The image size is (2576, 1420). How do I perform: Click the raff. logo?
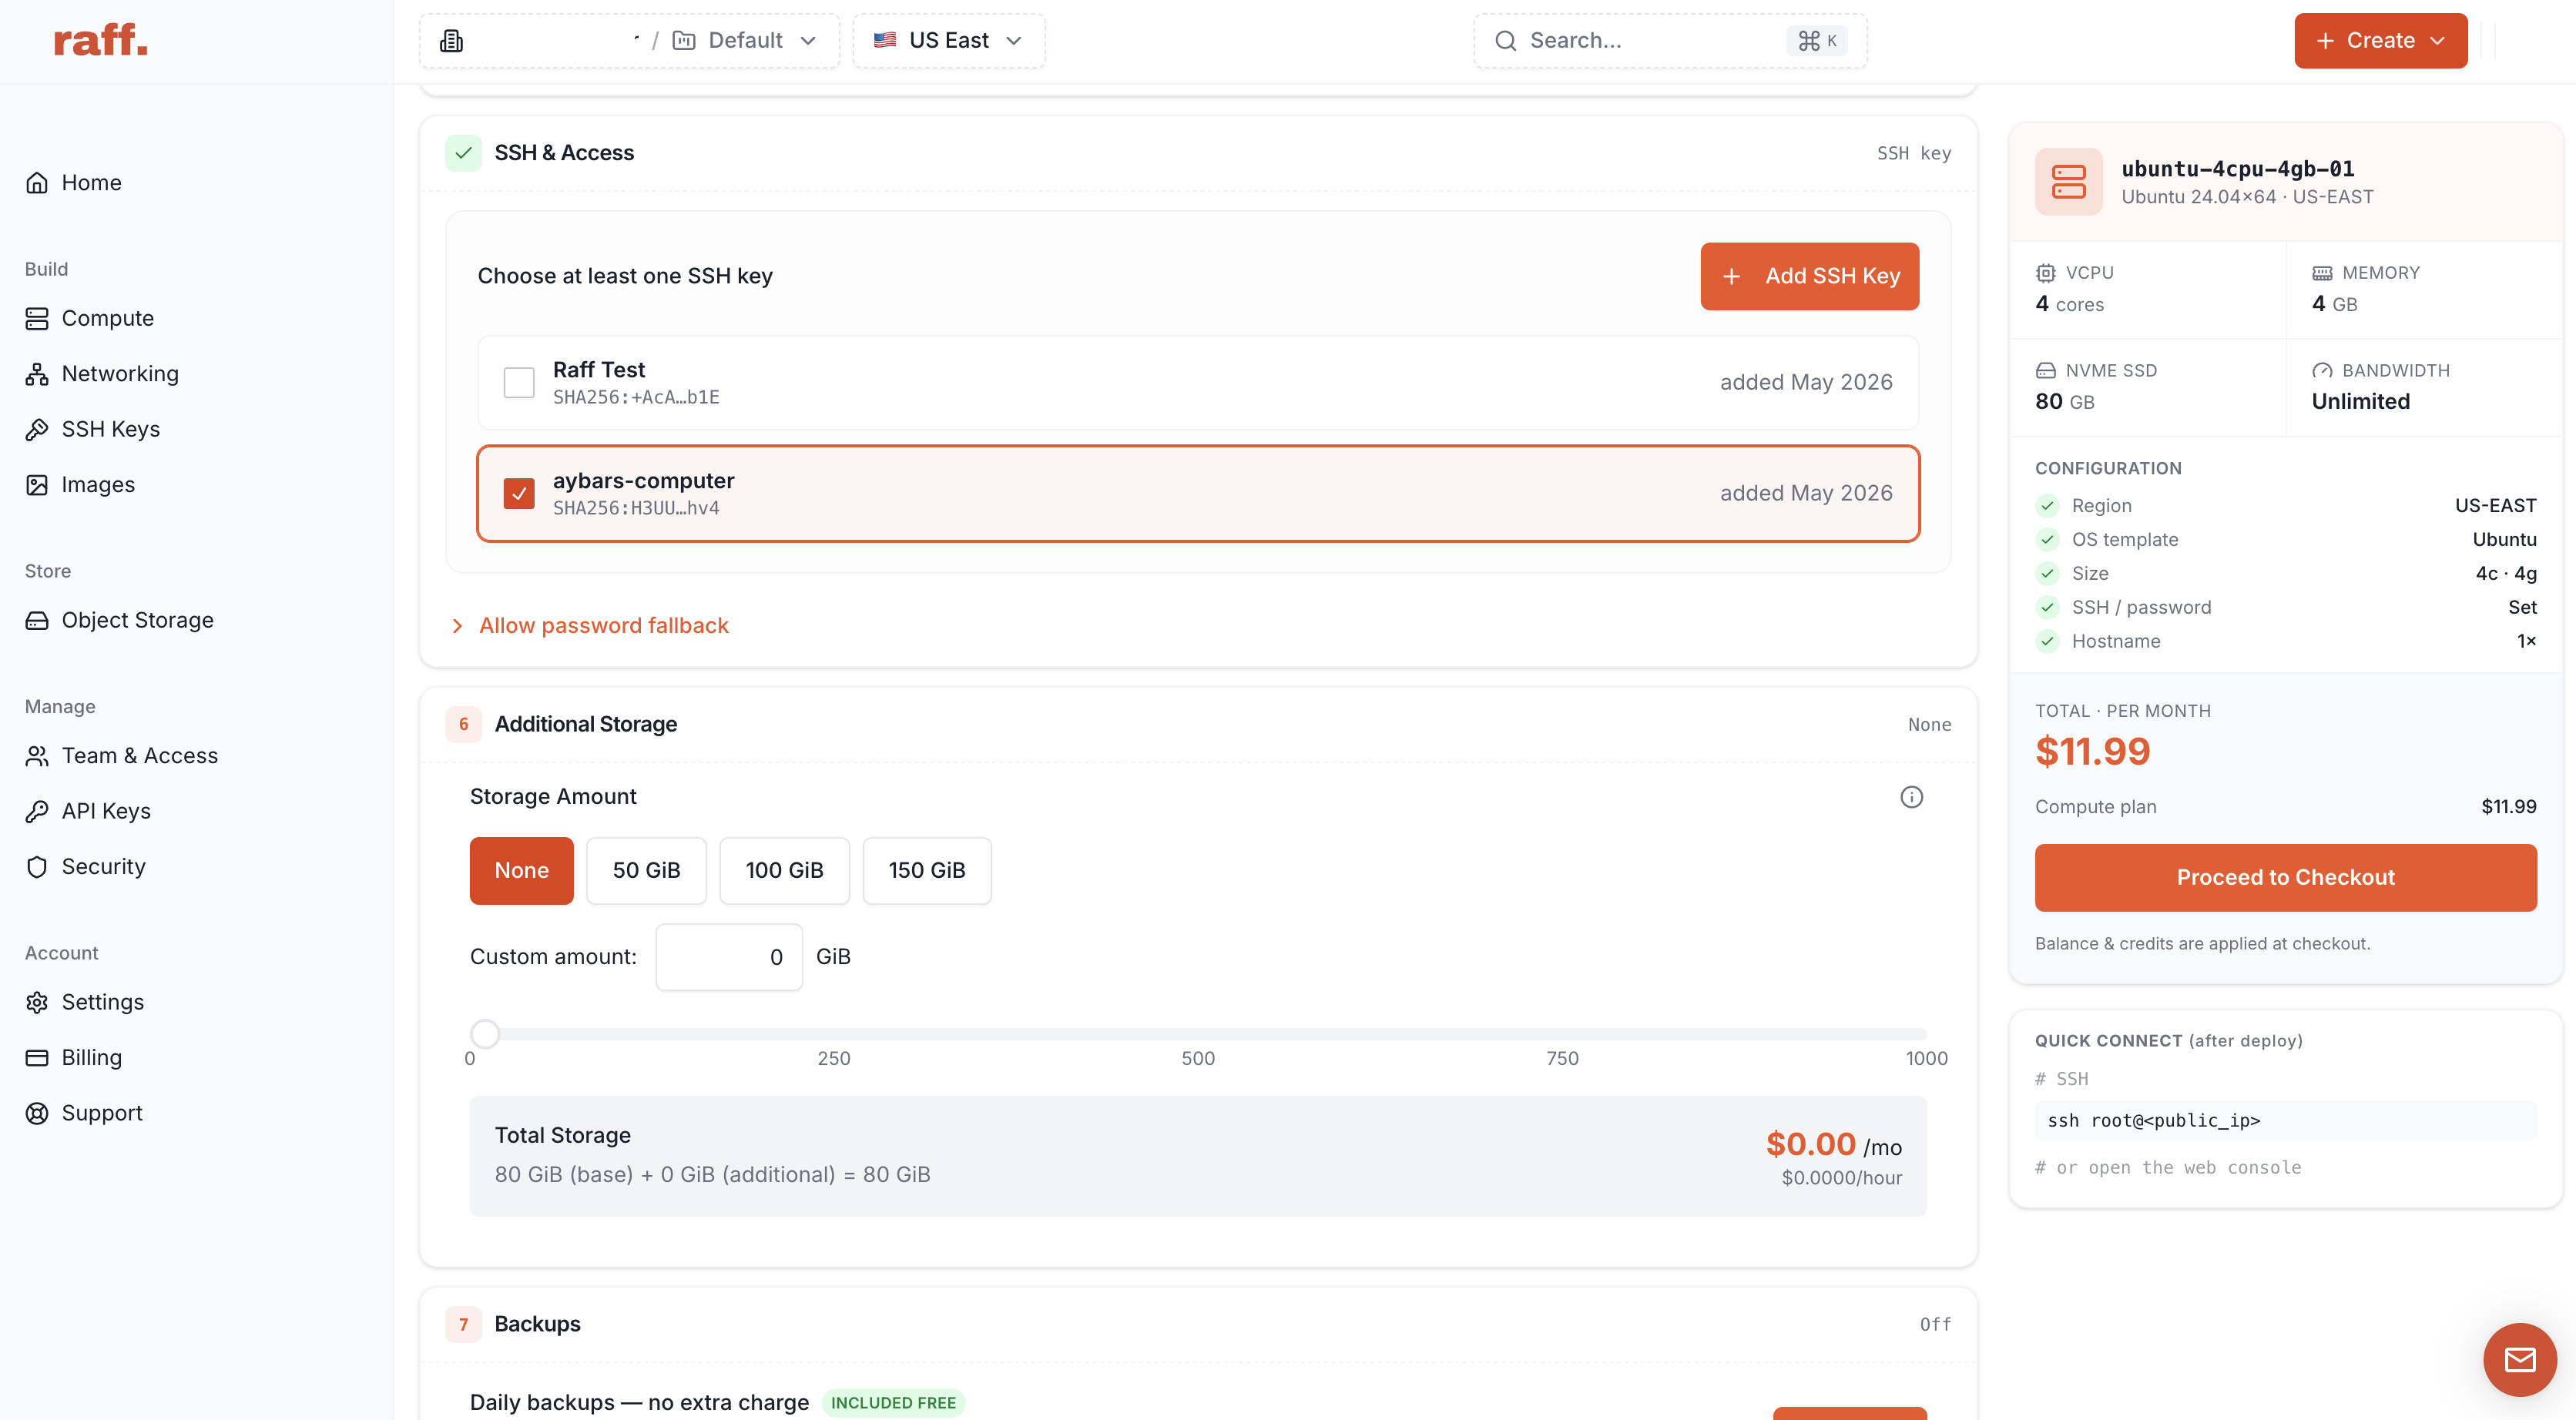100,40
